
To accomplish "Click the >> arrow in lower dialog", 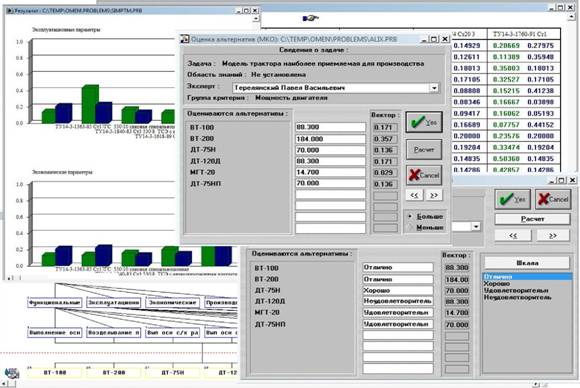I will tap(553, 236).
